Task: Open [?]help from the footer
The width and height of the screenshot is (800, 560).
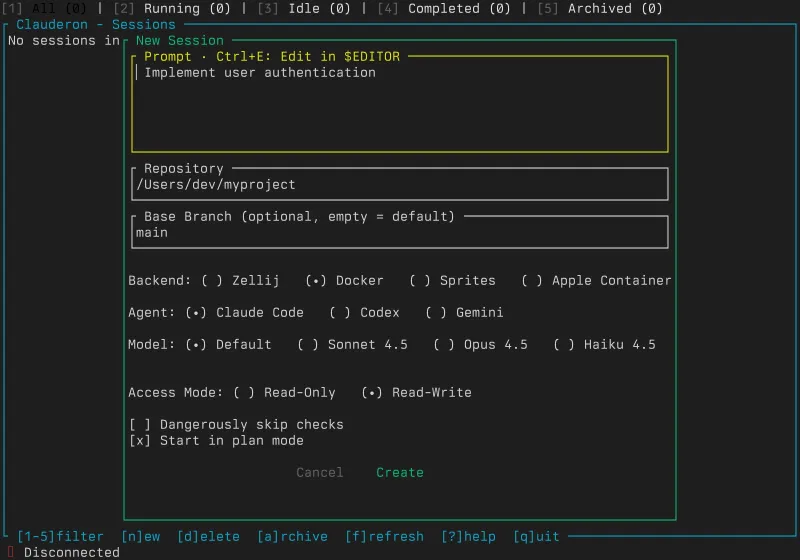Action: click(x=468, y=537)
